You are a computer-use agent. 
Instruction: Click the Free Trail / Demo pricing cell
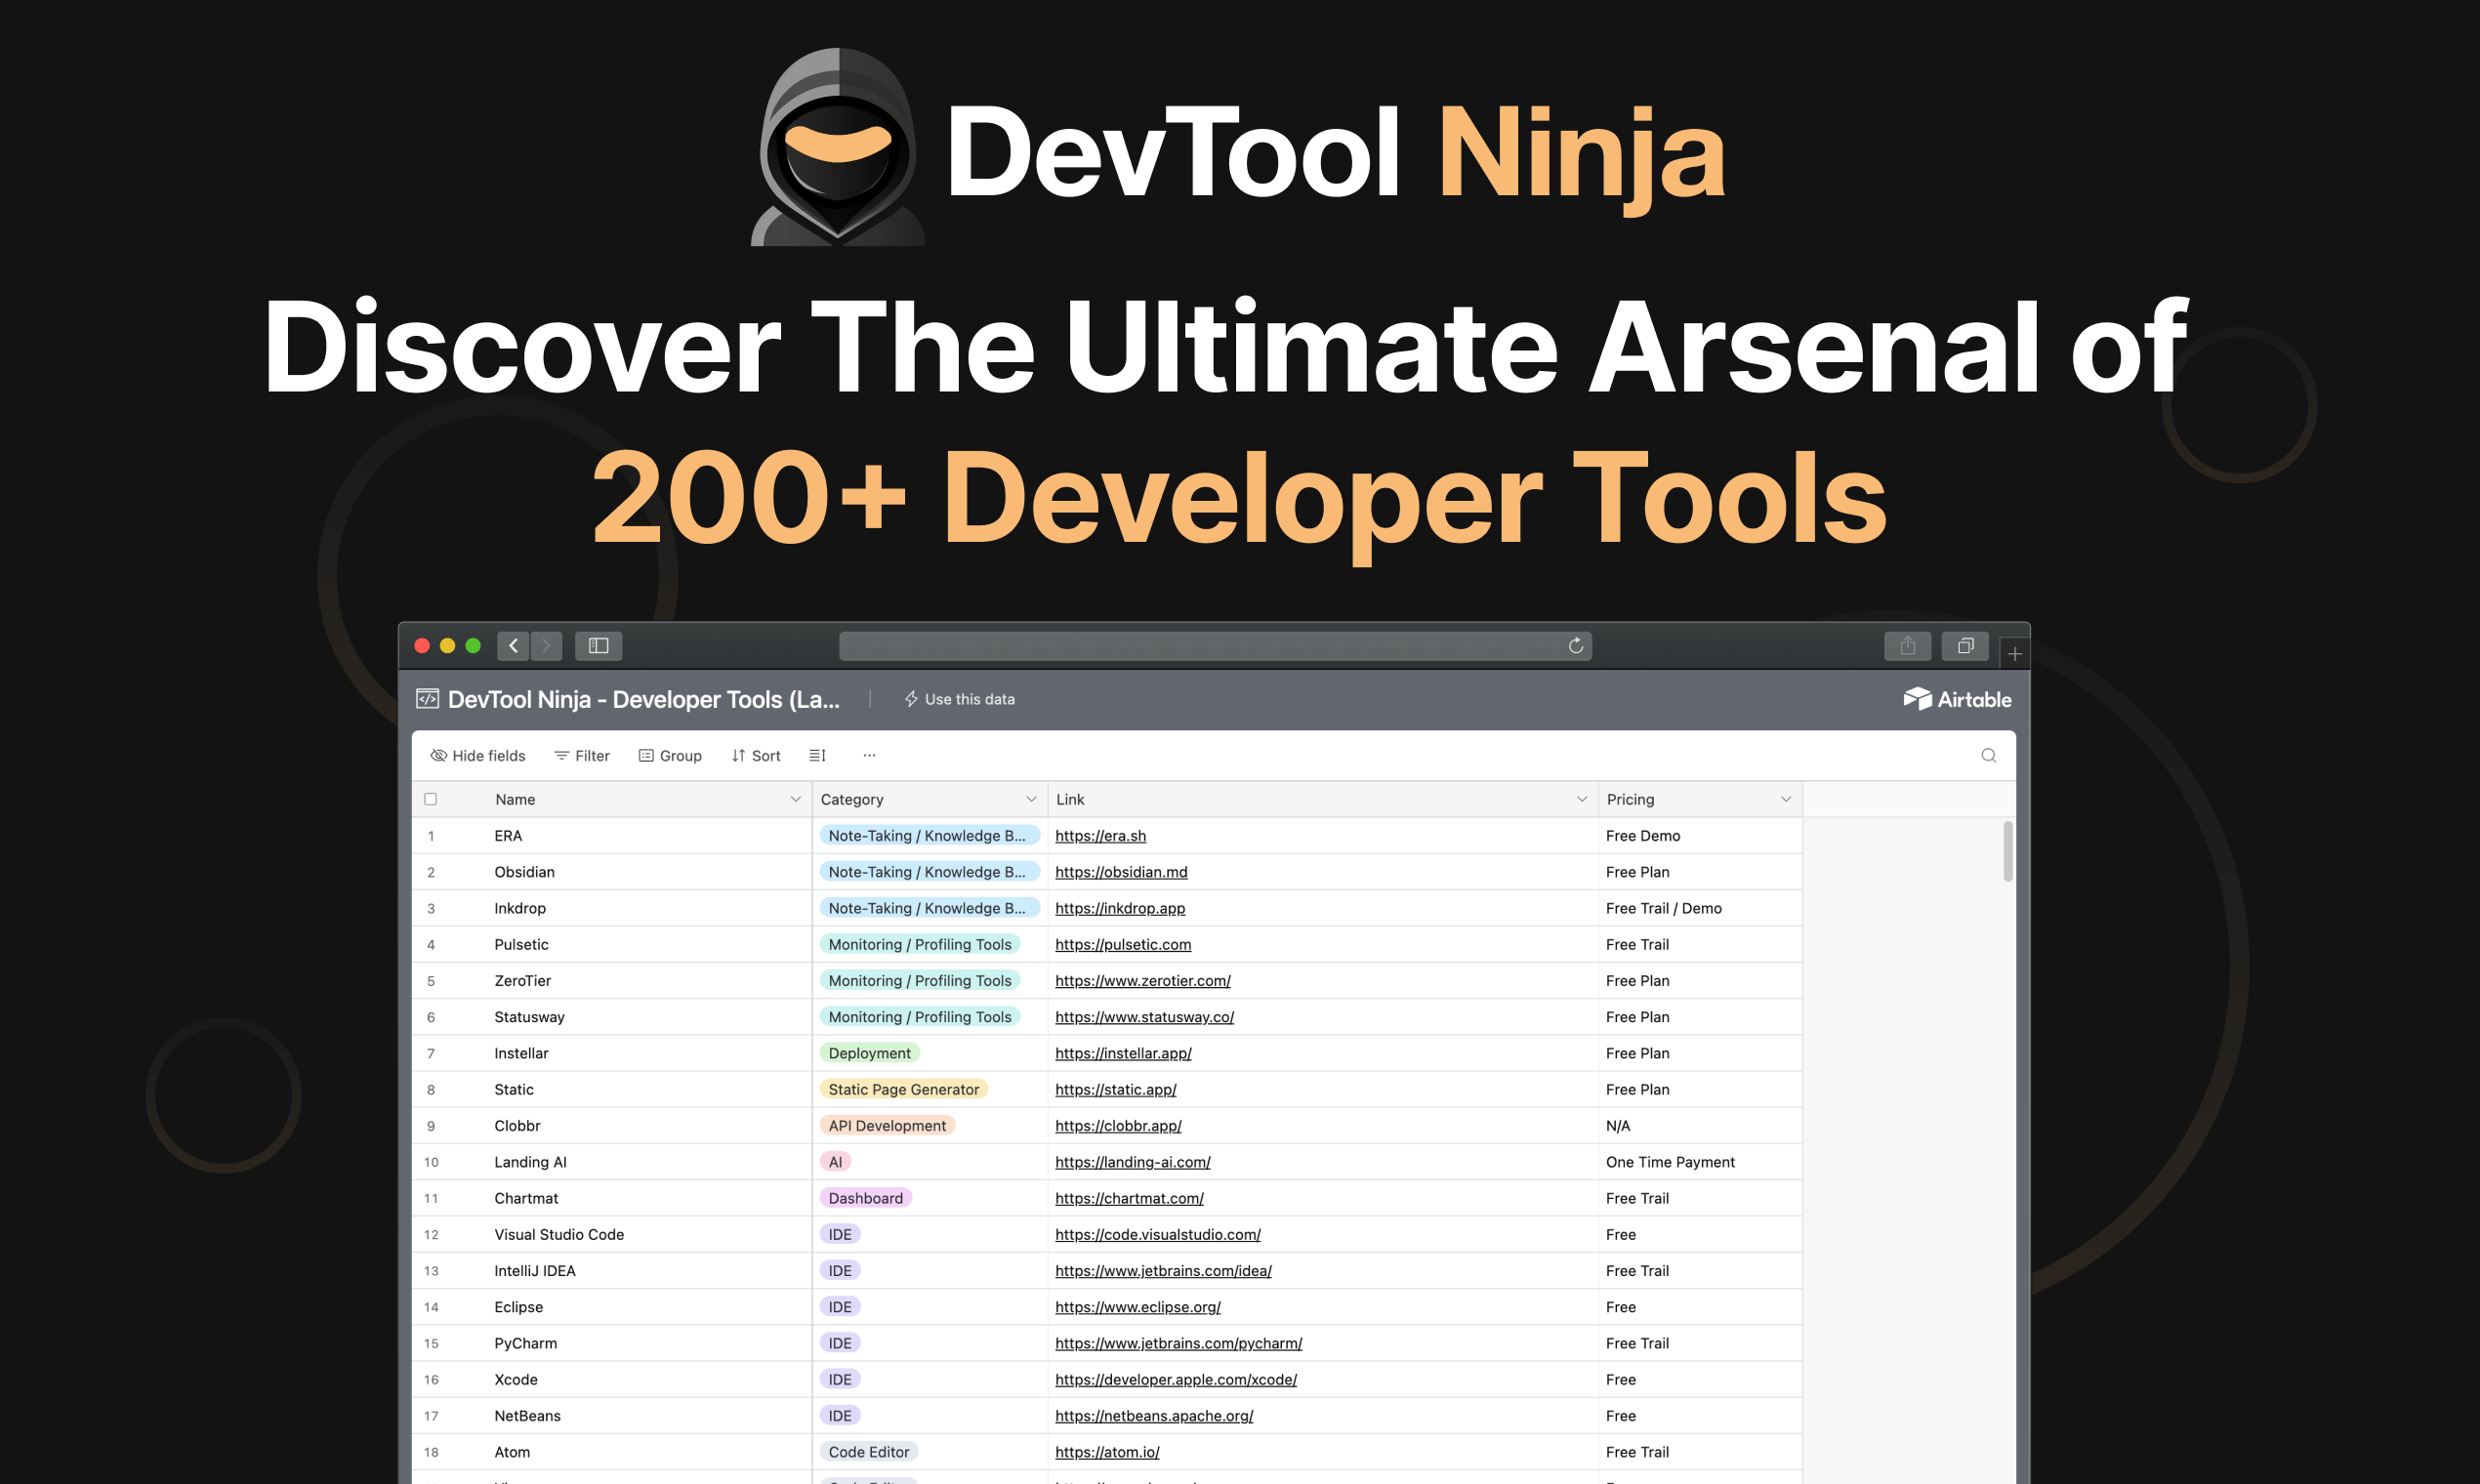tap(1700, 908)
